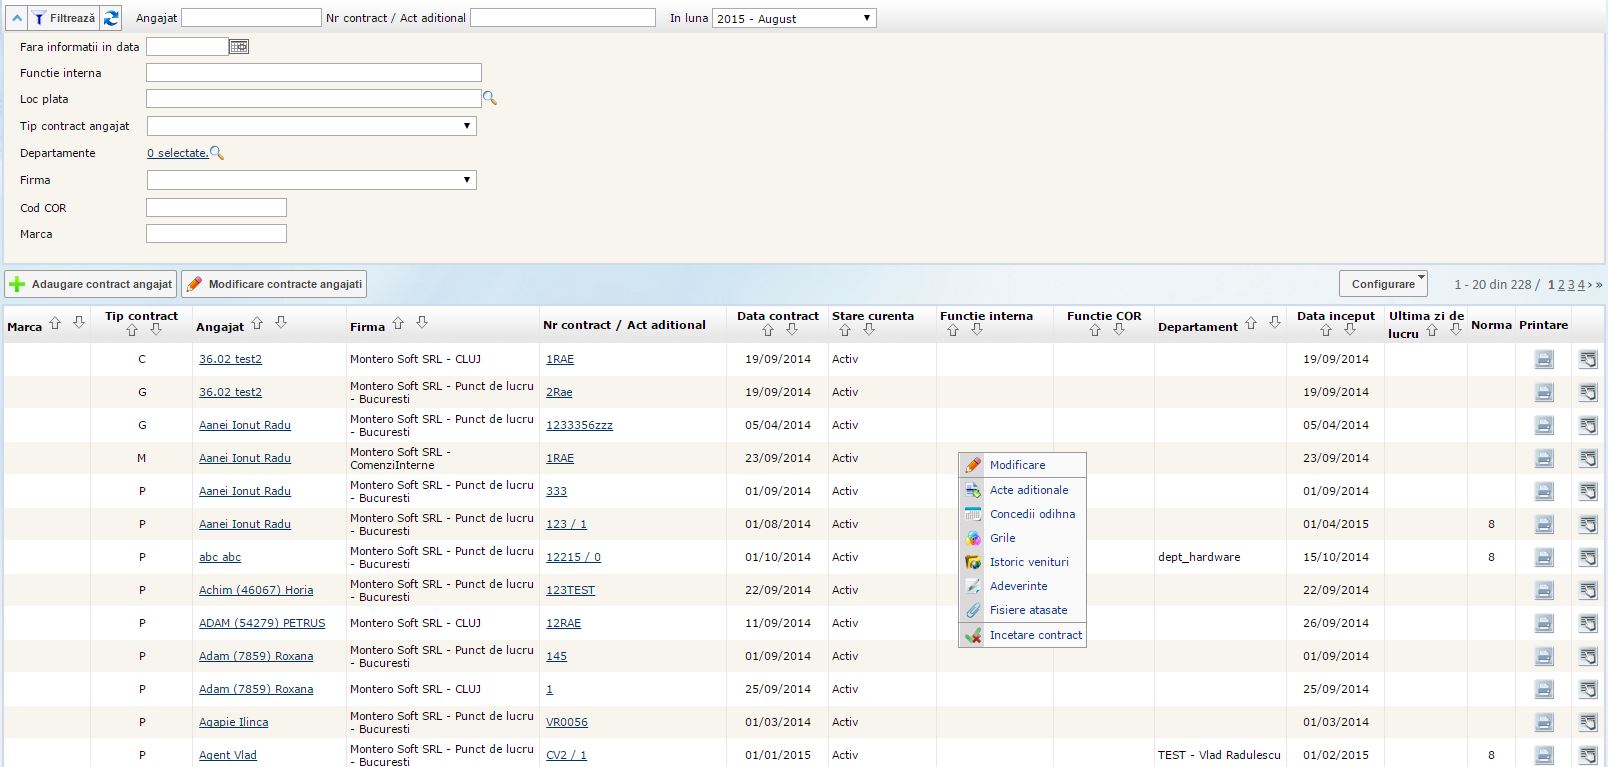This screenshot has width=1608, height=767.
Task: Click the Adaugare contract angajat button
Action: point(91,284)
